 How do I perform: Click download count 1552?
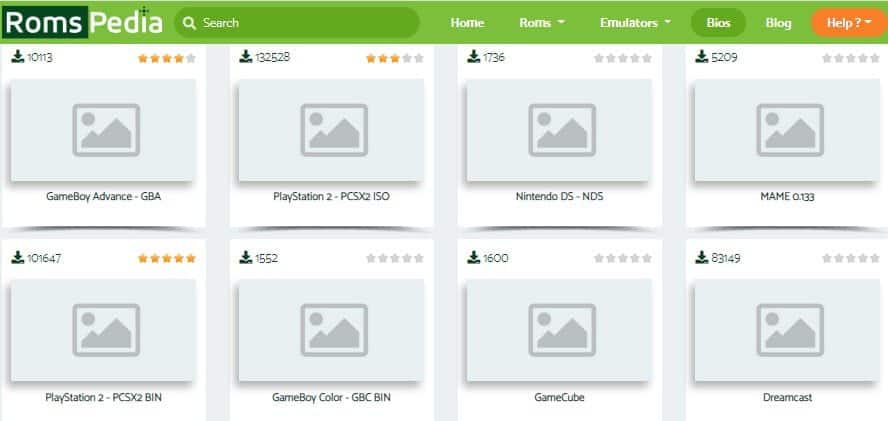tap(267, 258)
